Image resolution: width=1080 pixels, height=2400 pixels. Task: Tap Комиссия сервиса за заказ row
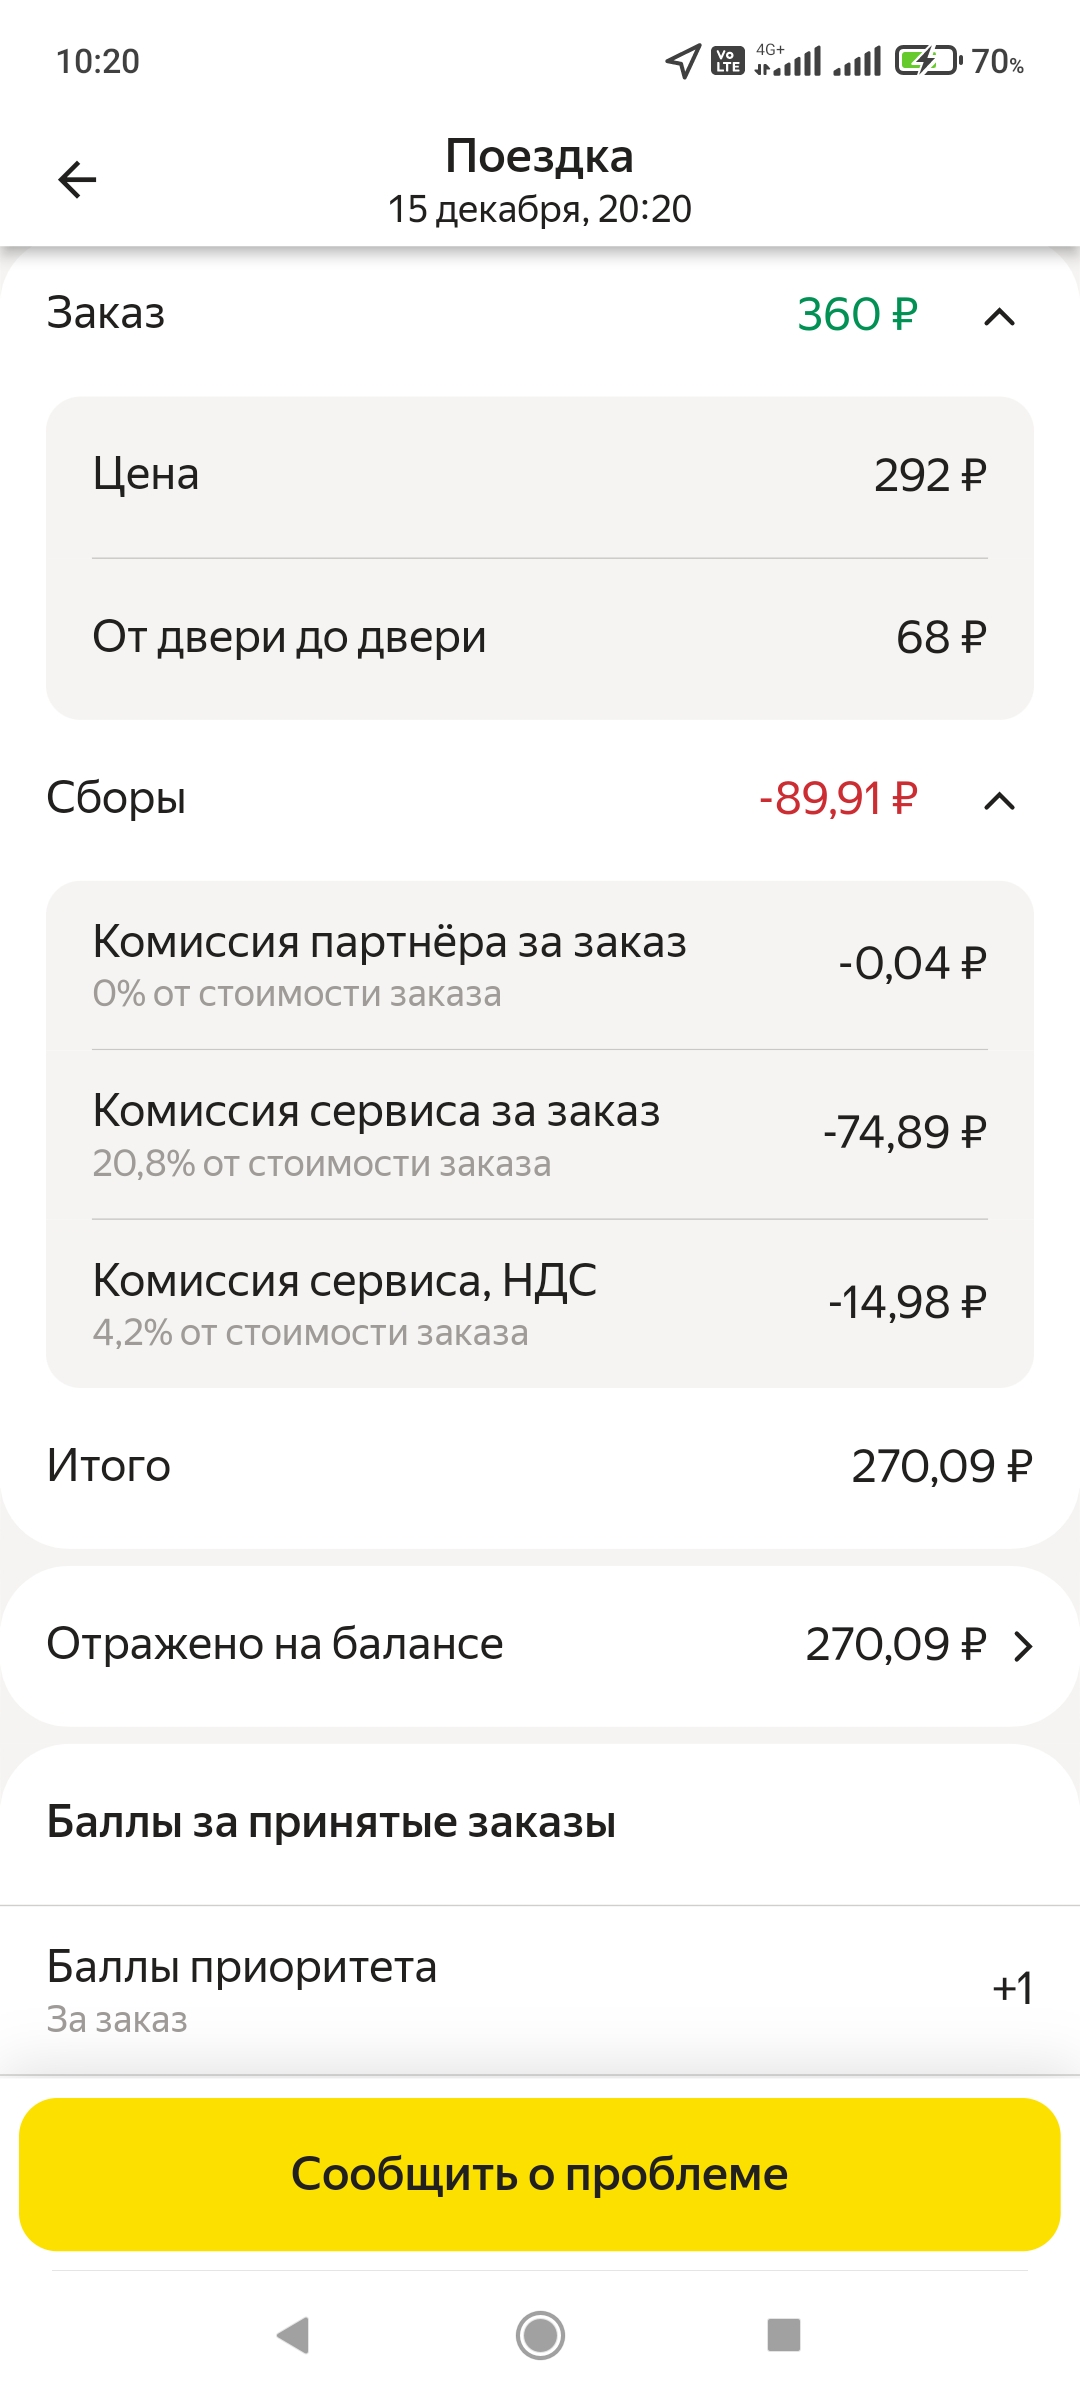pos(540,1134)
